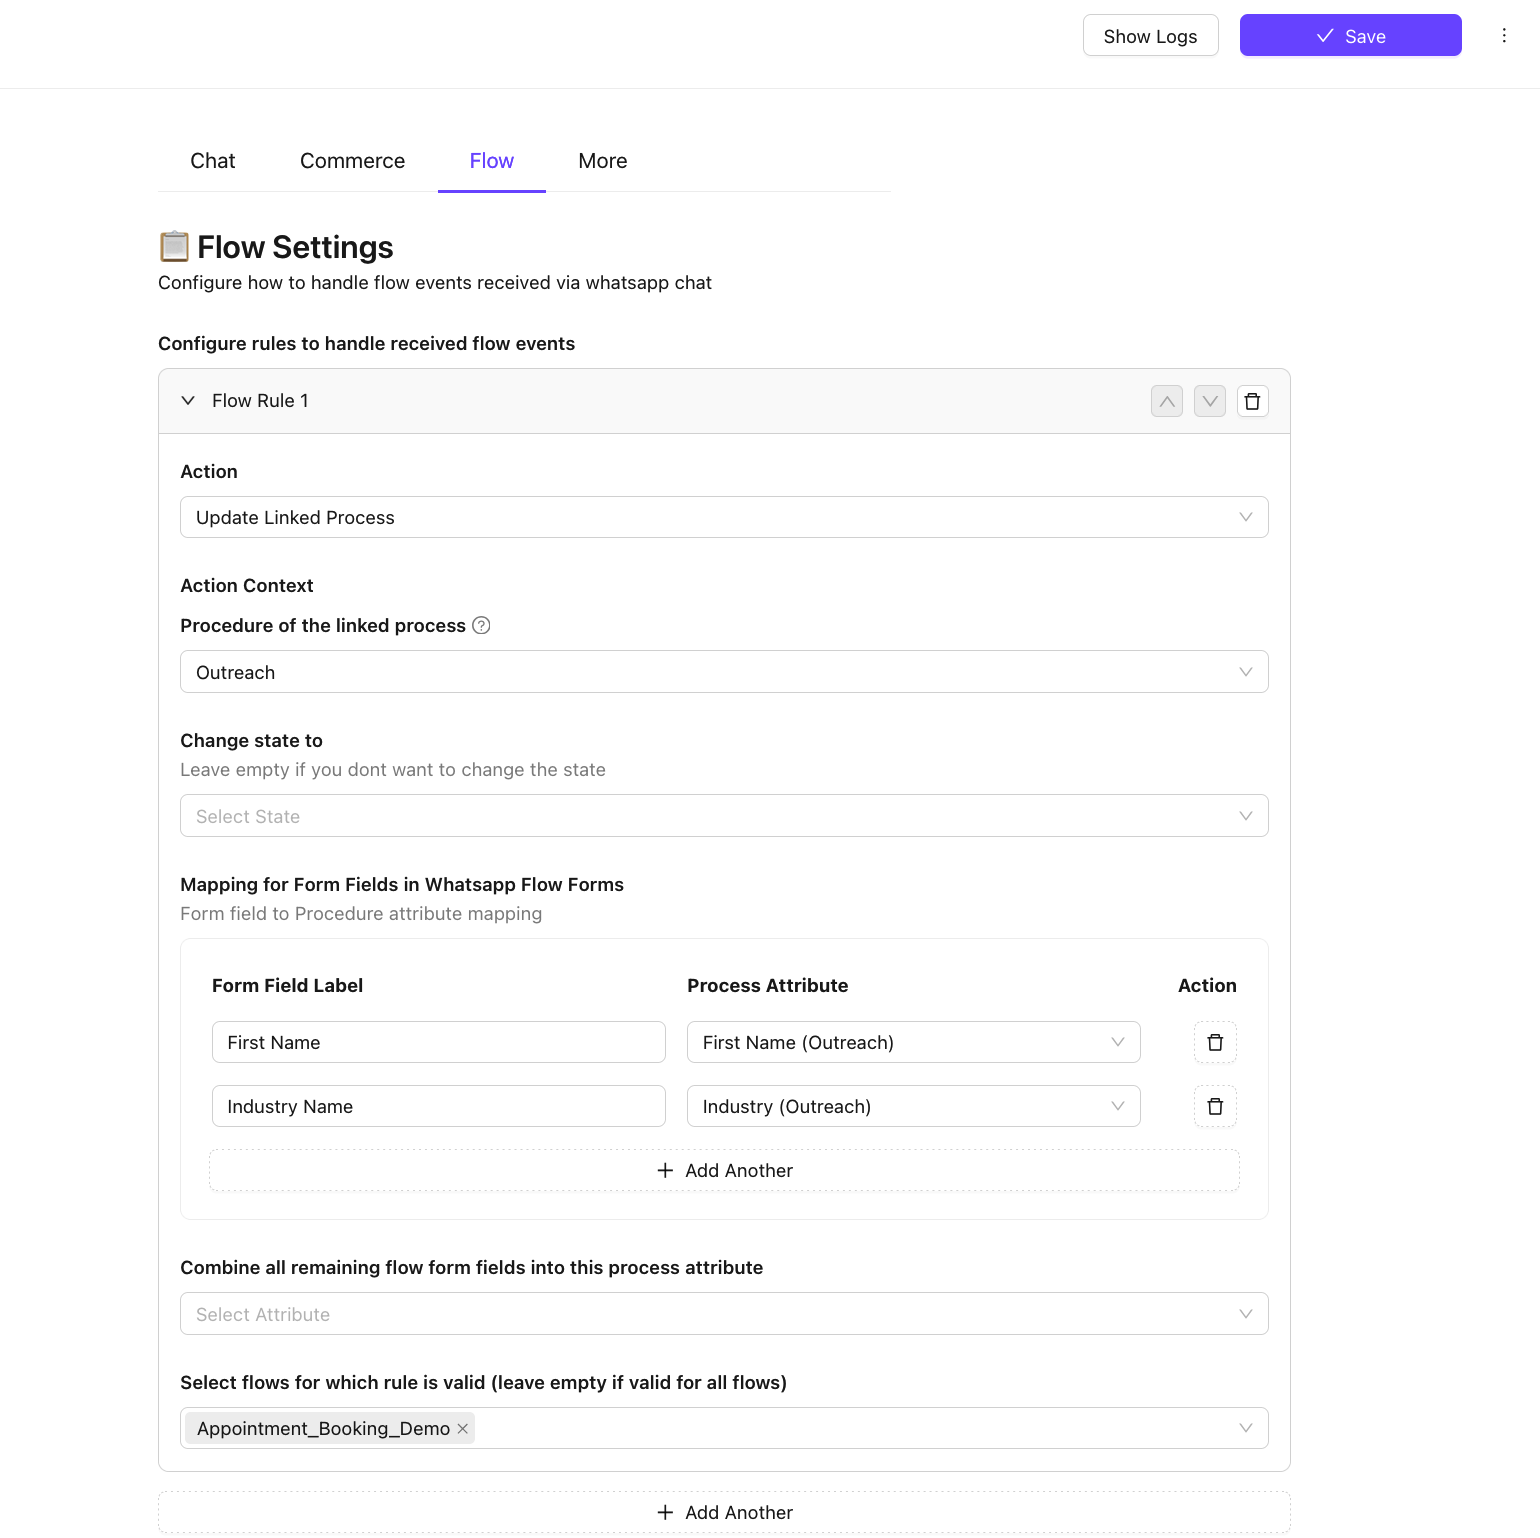Remove the Appointment_Booking_Demo tag
The image size is (1540, 1538).
463,1429
